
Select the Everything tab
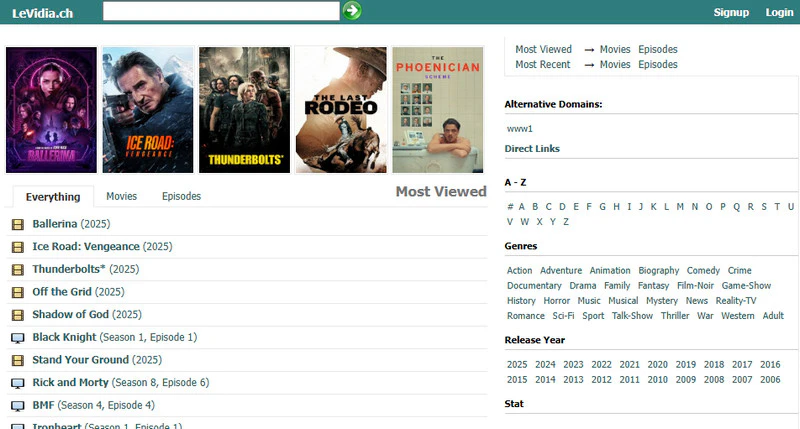coord(53,197)
